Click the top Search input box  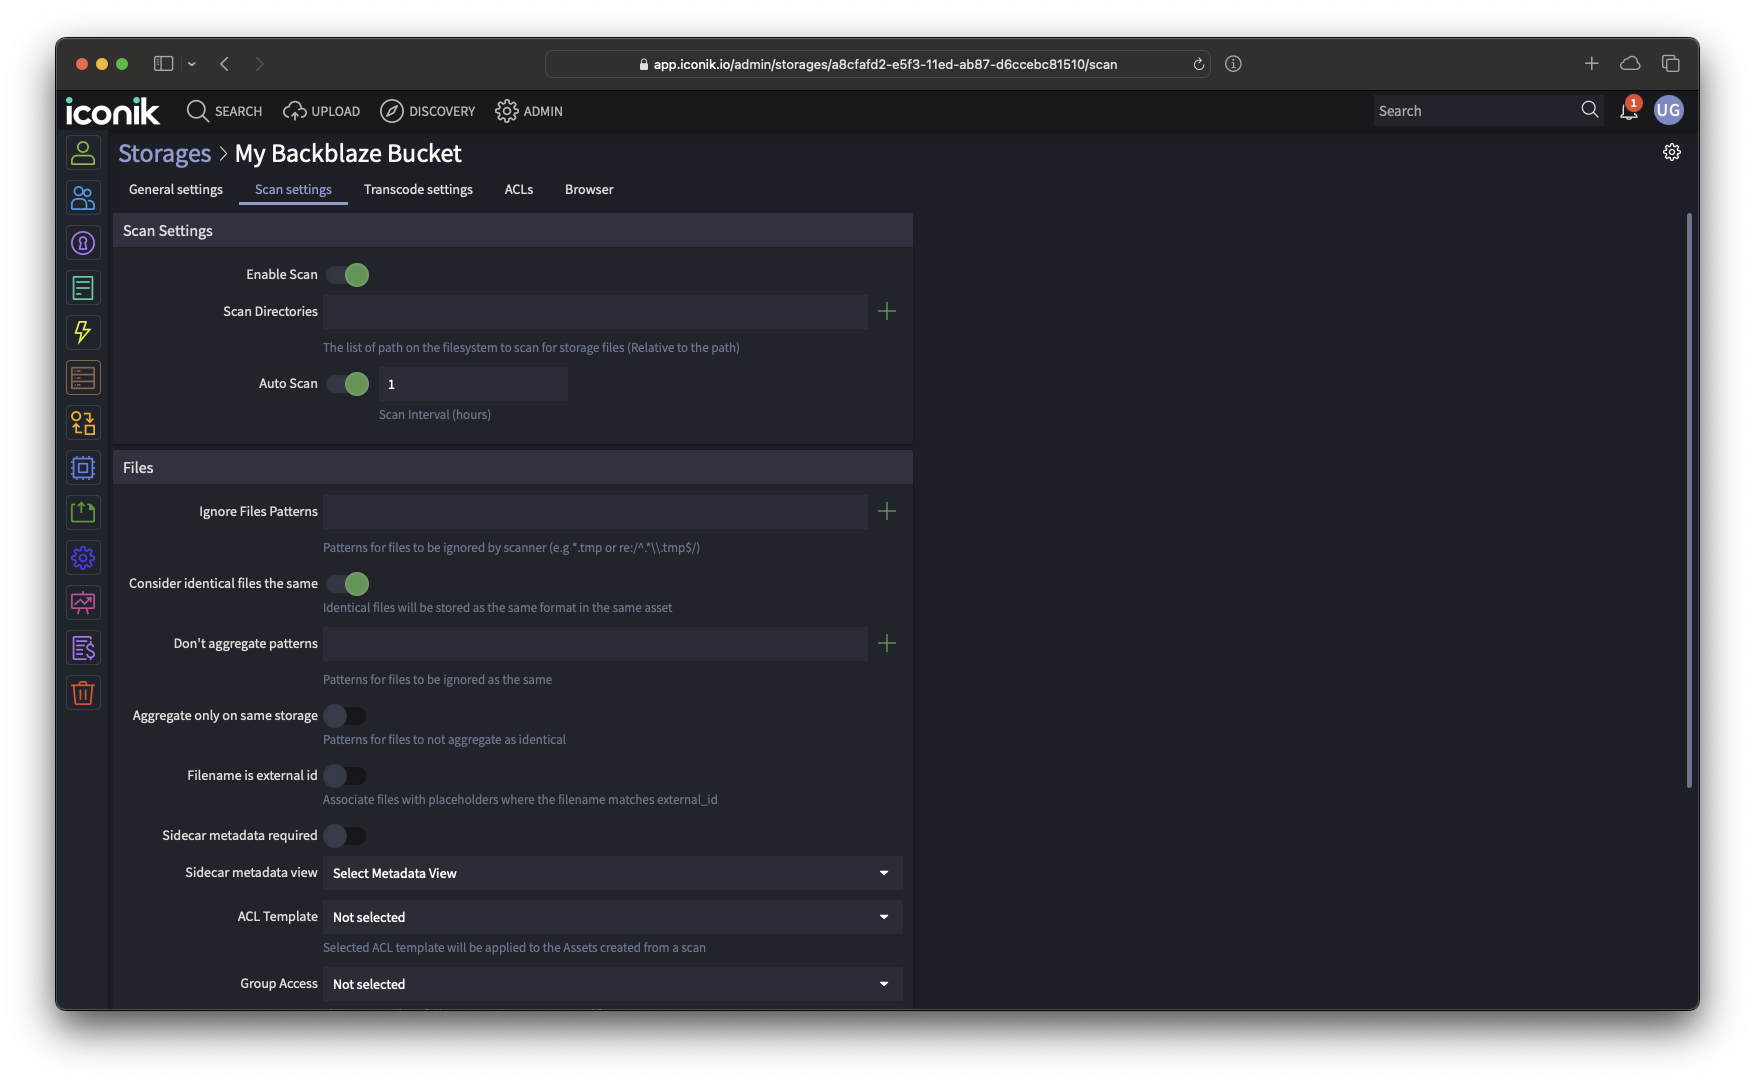[x=1474, y=111]
